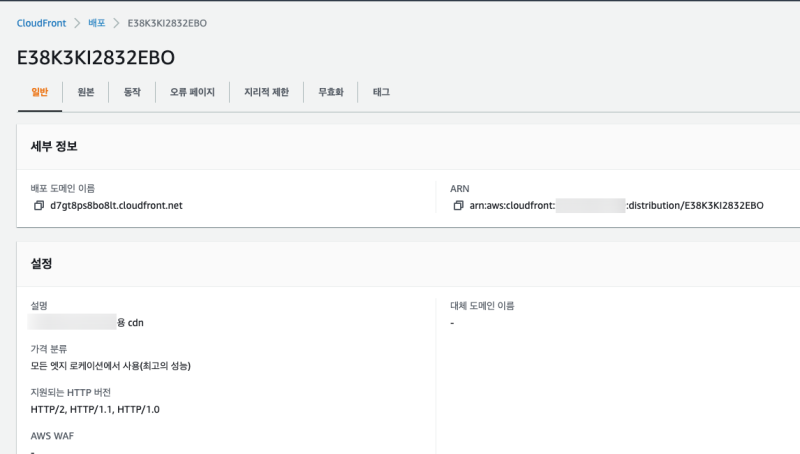Click 모든 엣지 로케이션에서 사용 price class value
This screenshot has width=800, height=454.
click(x=111, y=366)
